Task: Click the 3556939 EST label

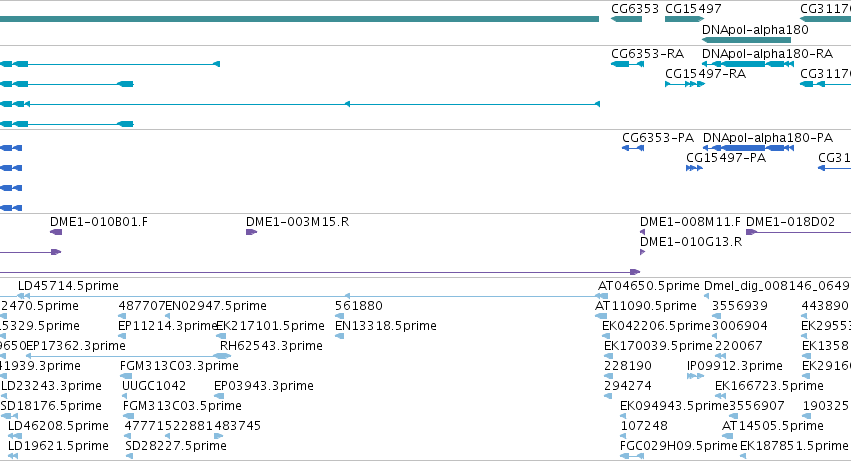Action: click(740, 306)
